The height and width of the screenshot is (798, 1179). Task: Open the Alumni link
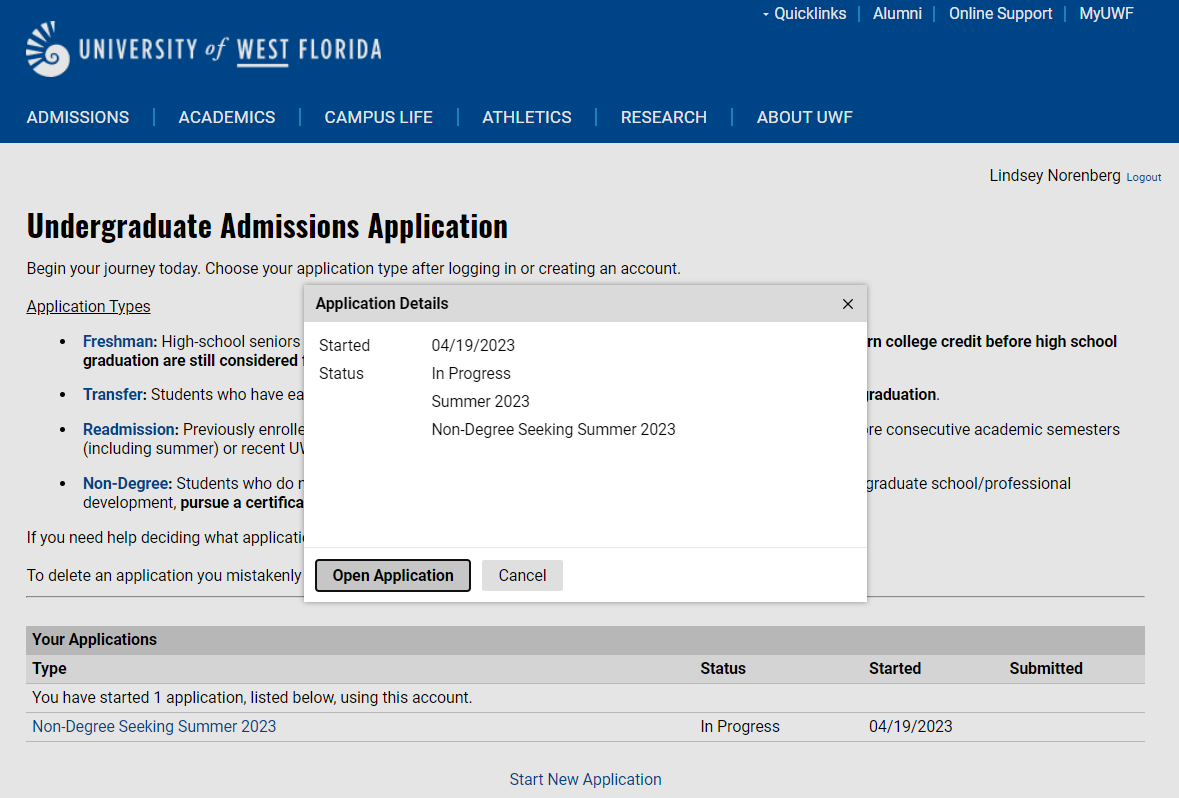coord(897,14)
